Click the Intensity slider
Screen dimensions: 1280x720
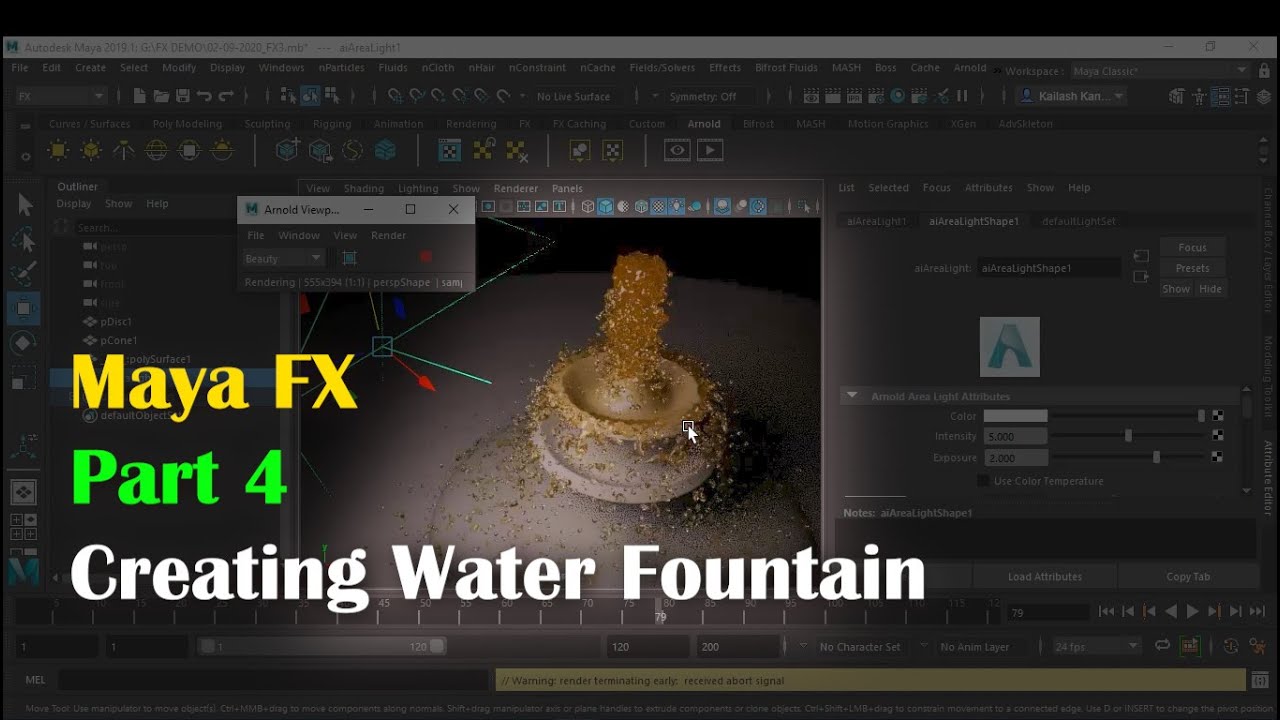(1129, 436)
